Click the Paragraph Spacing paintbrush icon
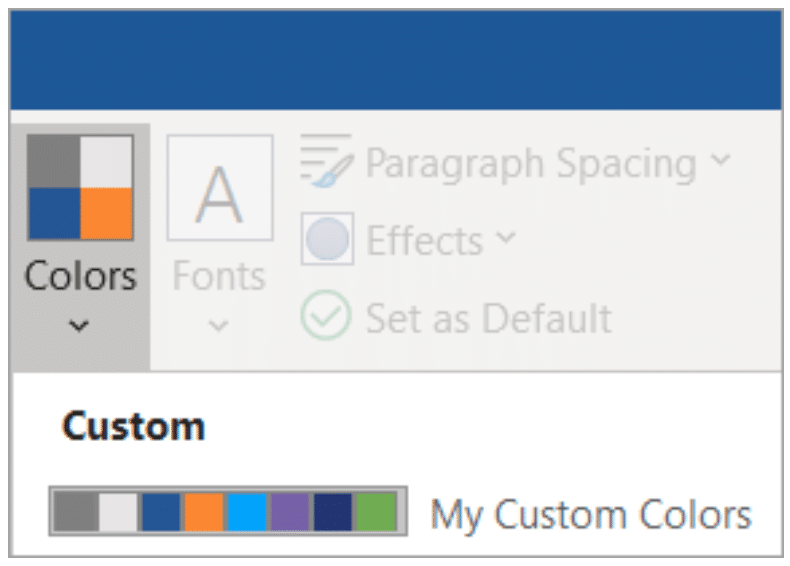The image size is (790, 566). click(326, 161)
